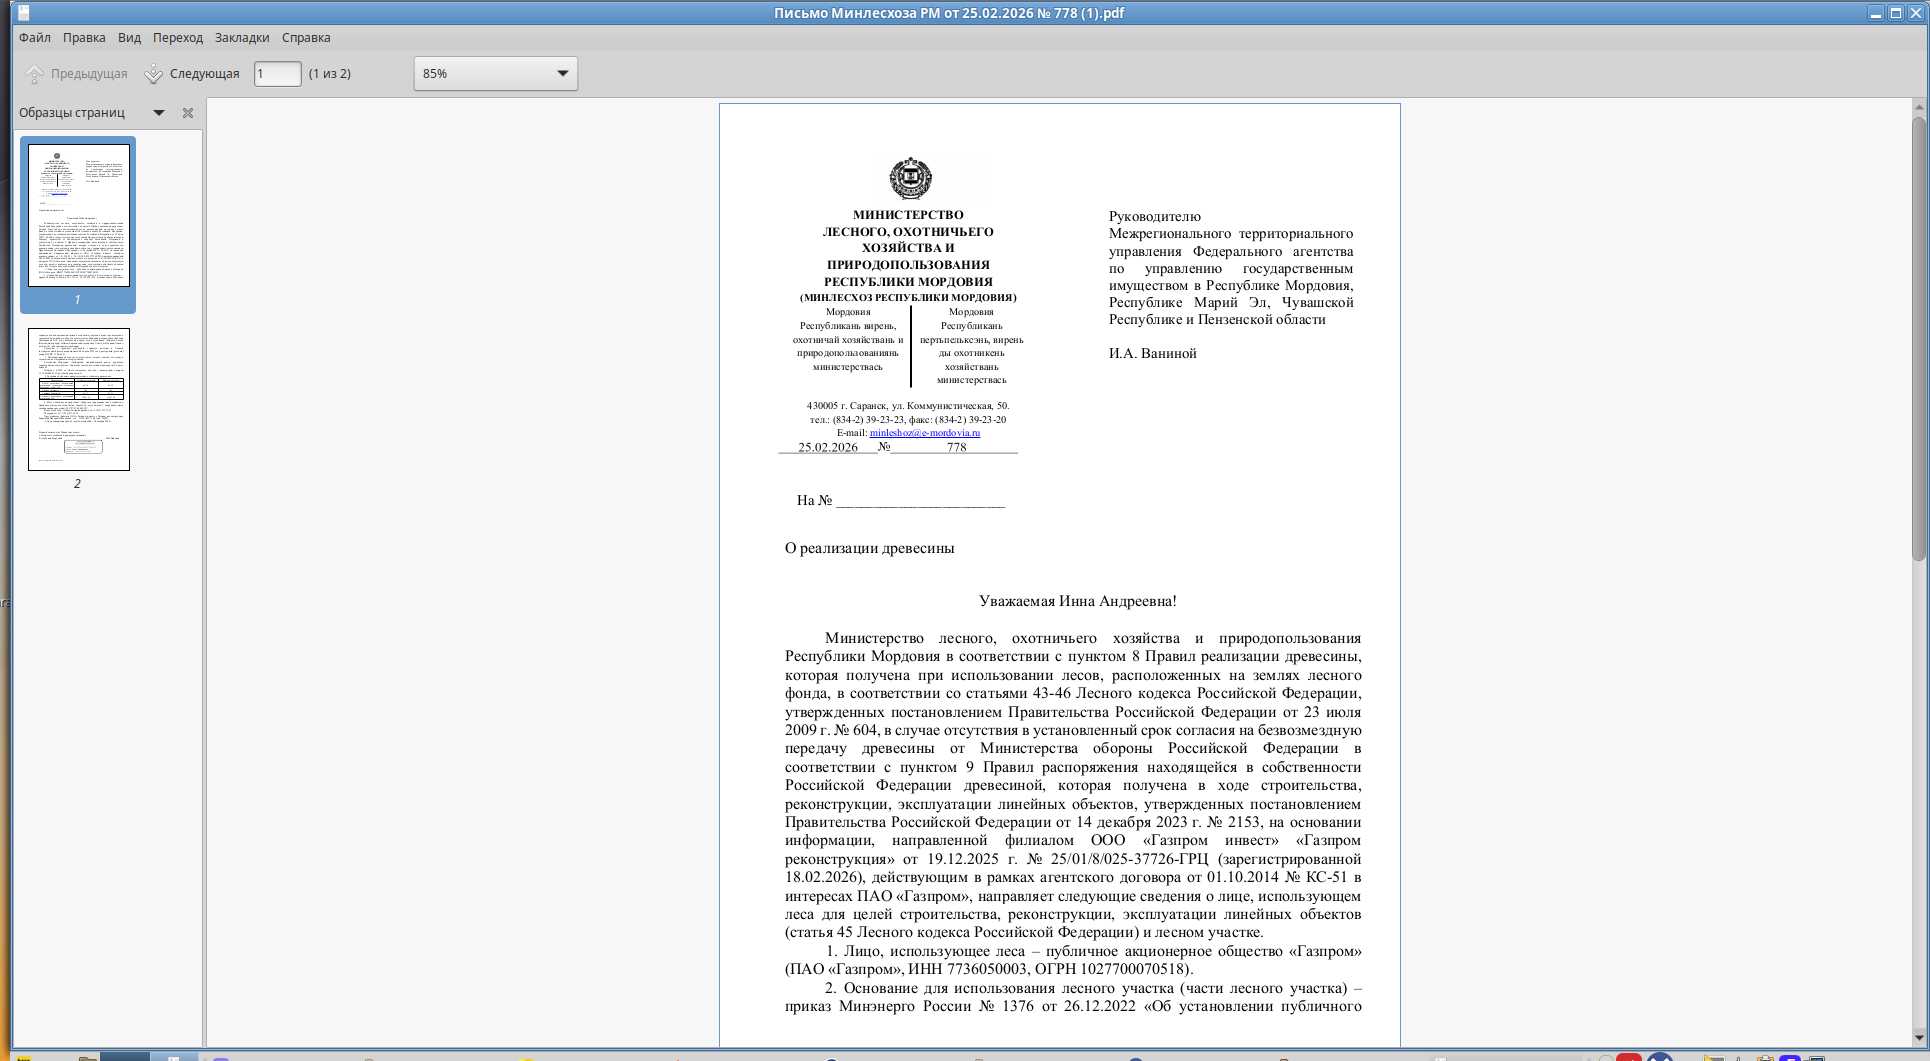
Task: Click the scrollbar up arrow
Action: [1919, 107]
